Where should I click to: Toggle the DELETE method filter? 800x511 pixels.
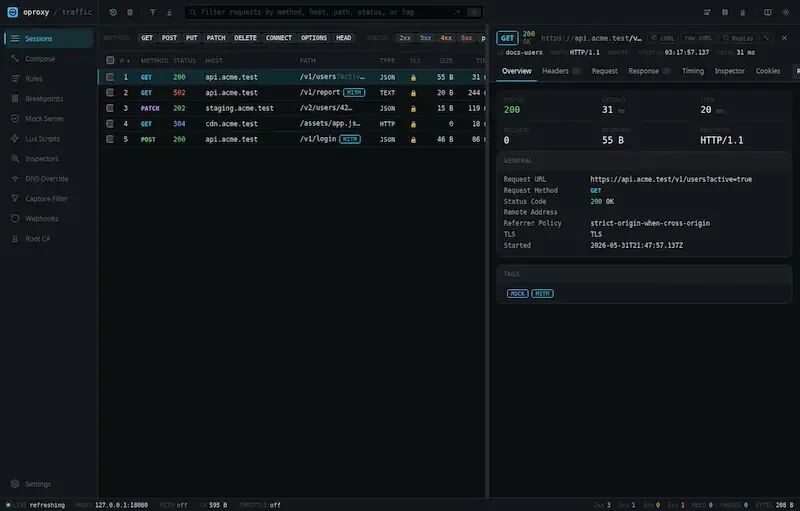tap(245, 38)
